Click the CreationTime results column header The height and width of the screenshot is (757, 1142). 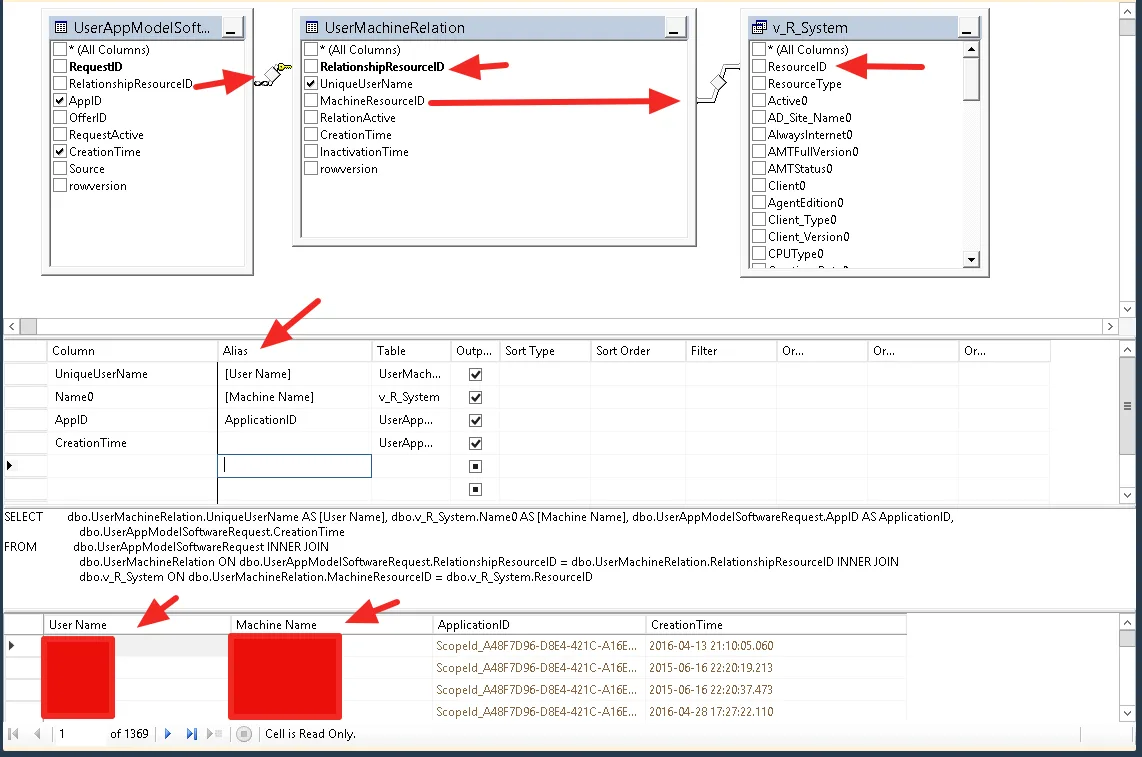point(776,624)
